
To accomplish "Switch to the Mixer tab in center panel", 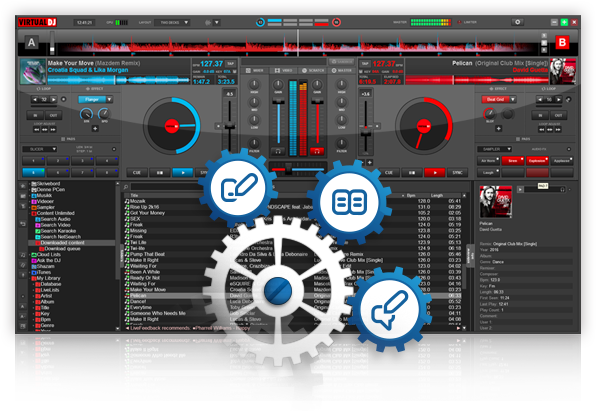I will (255, 71).
